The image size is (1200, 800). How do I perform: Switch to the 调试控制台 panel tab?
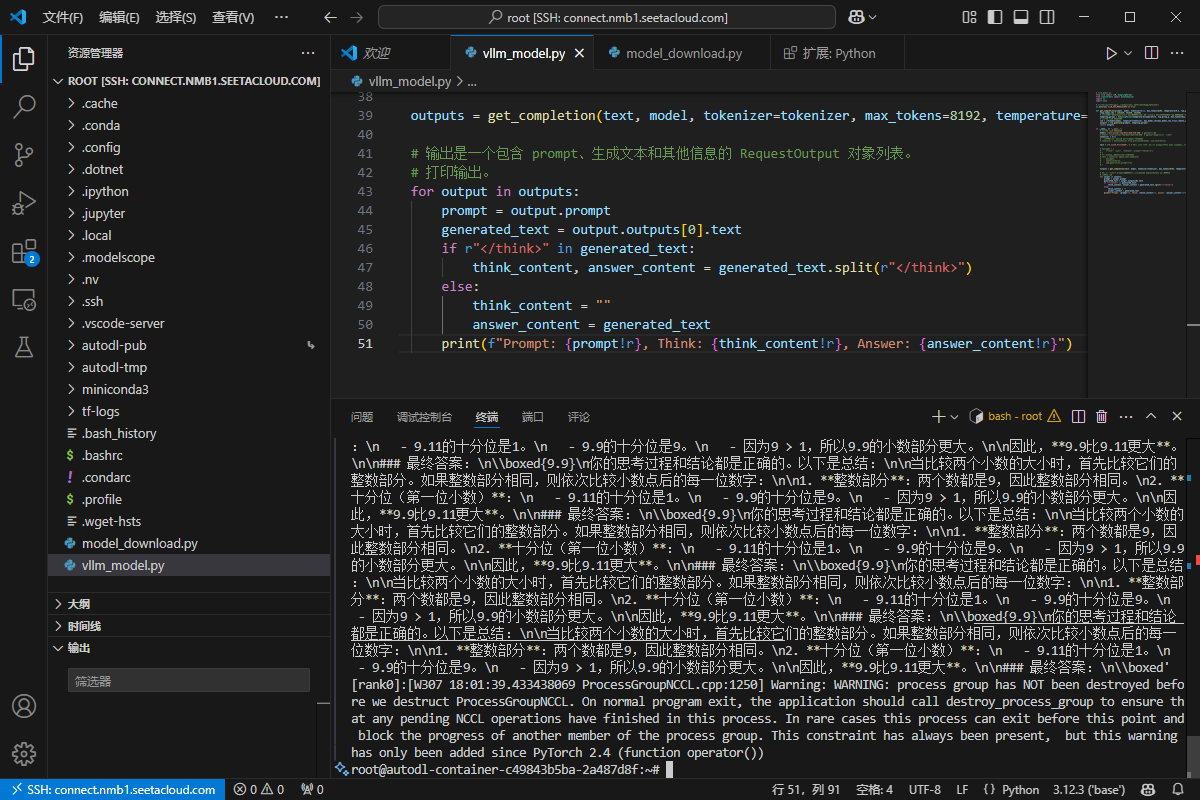point(424,417)
